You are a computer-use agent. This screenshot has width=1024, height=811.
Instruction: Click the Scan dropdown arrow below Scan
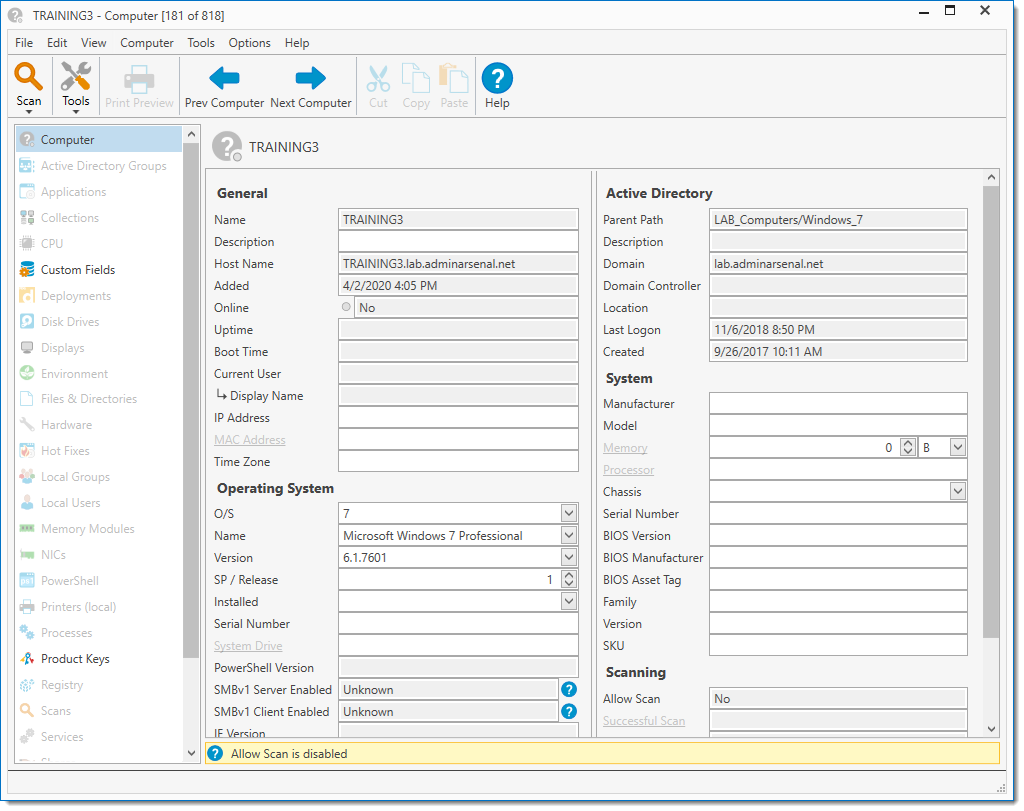29,112
